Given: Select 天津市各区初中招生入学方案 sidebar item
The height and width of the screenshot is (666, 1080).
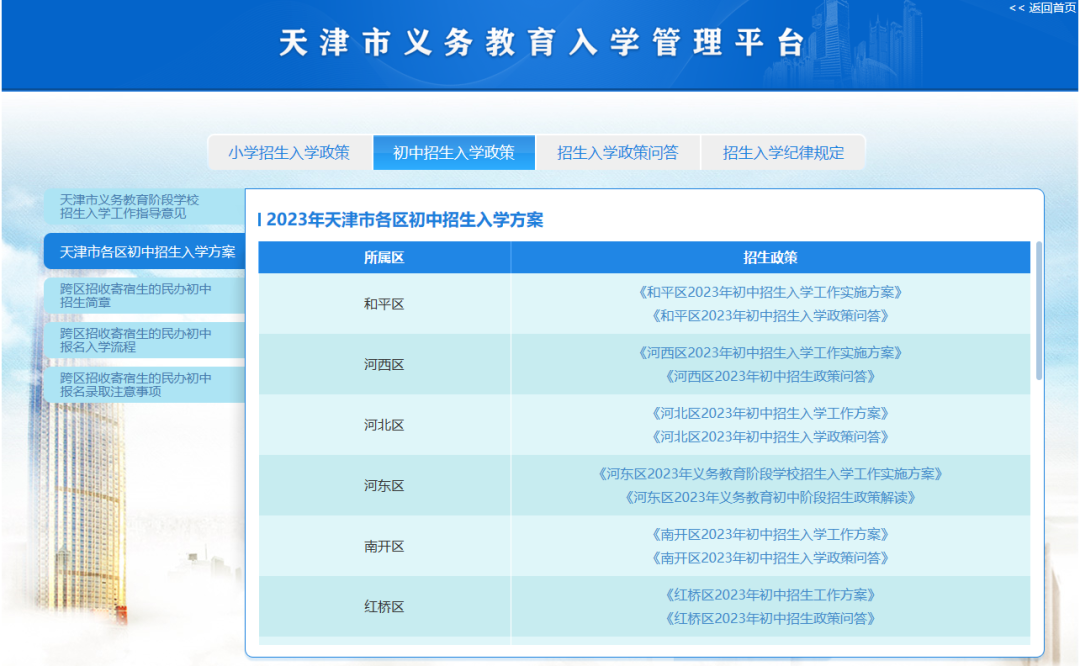Looking at the screenshot, I should tap(145, 251).
